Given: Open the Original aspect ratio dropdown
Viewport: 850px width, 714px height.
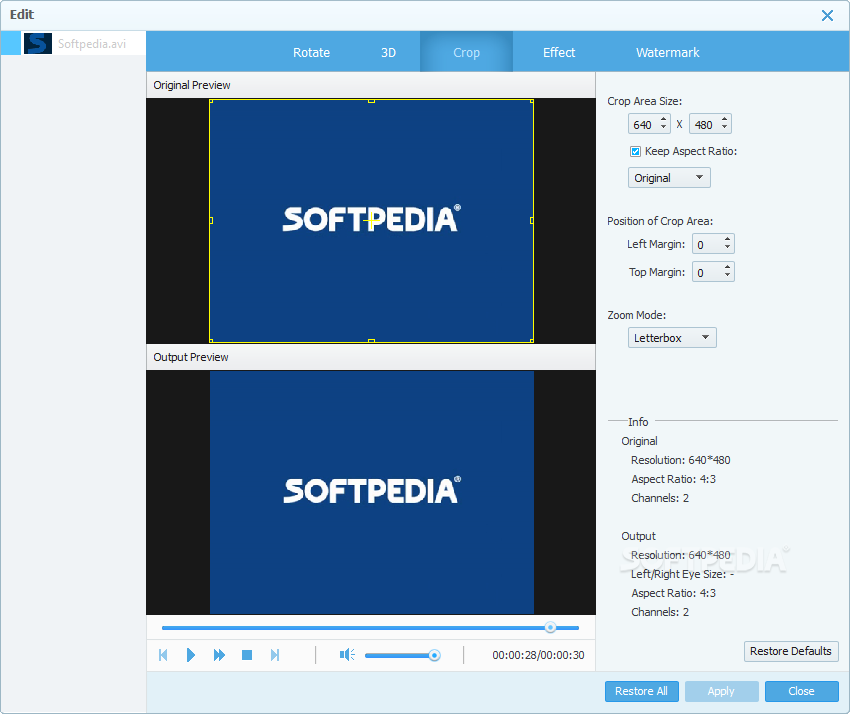Looking at the screenshot, I should [x=669, y=178].
